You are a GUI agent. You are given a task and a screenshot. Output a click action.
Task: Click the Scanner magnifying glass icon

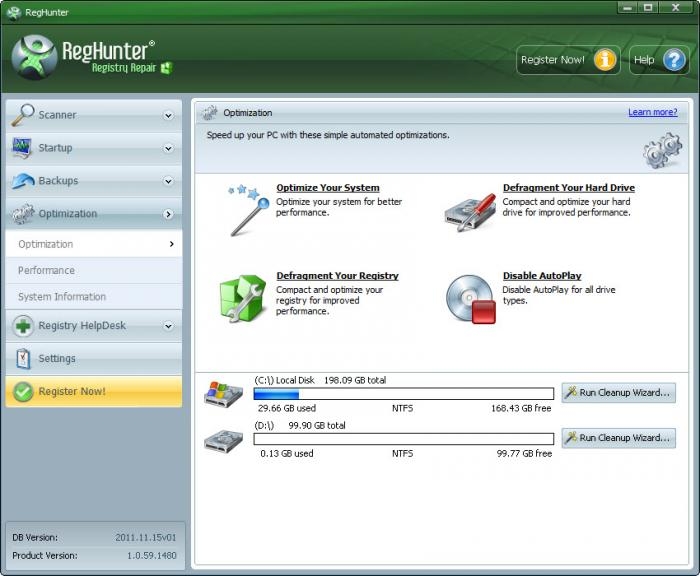click(23, 115)
